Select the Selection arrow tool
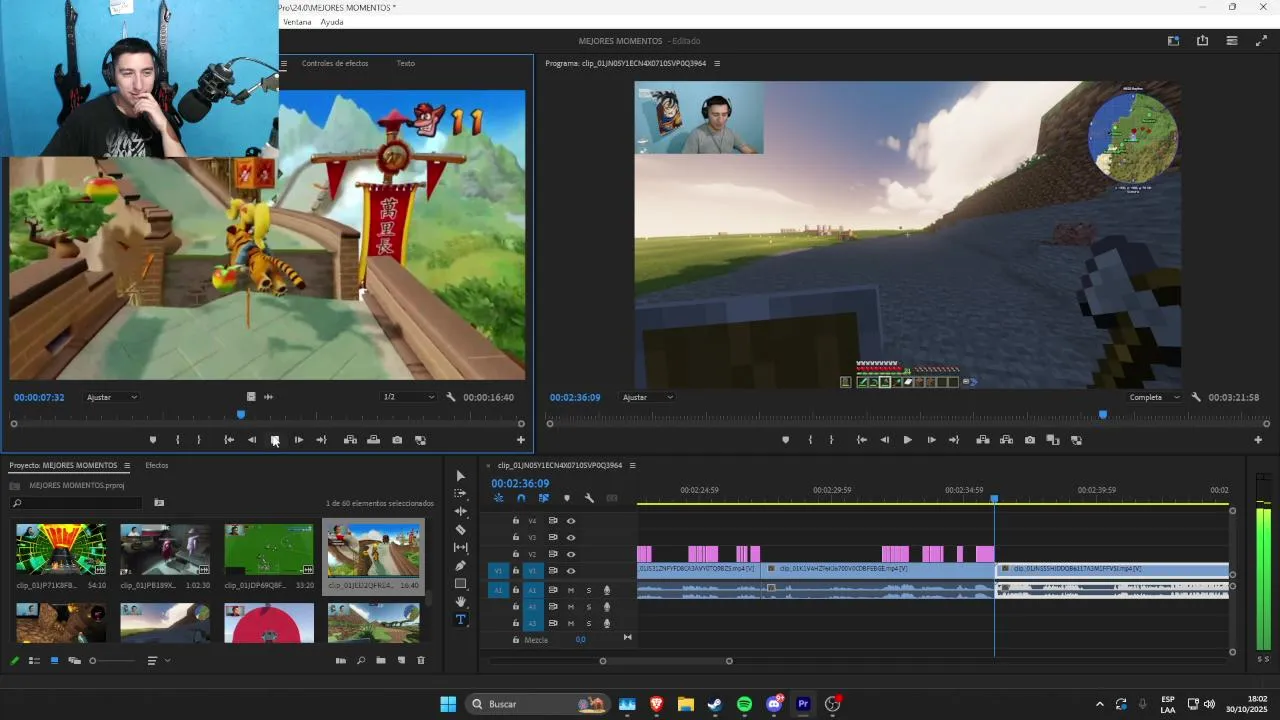Viewport: 1280px width, 720px height. 460,476
